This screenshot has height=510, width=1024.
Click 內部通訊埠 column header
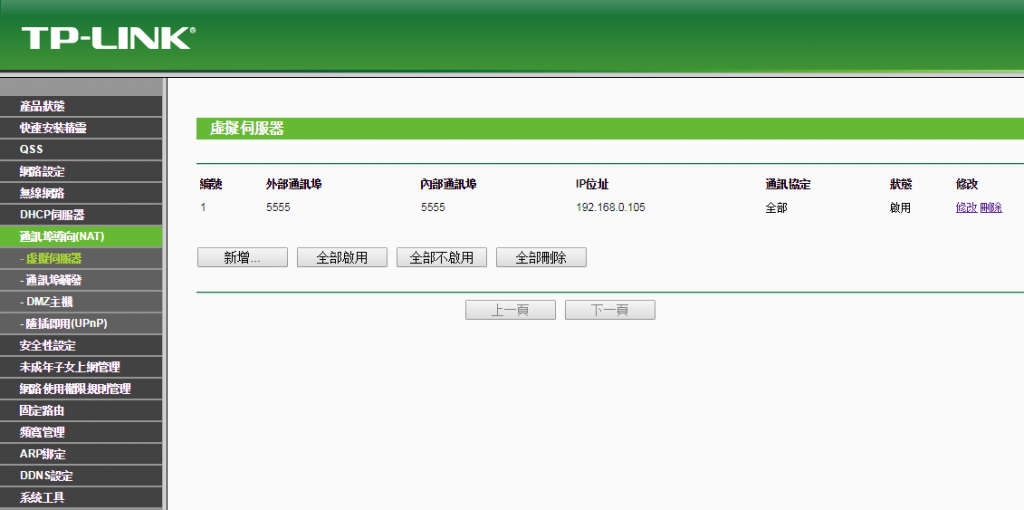[448, 184]
